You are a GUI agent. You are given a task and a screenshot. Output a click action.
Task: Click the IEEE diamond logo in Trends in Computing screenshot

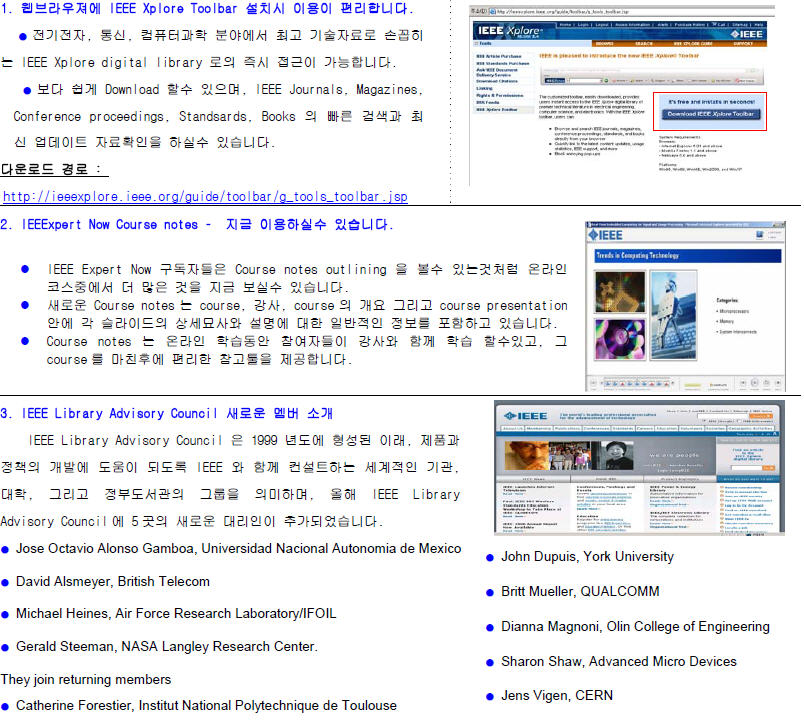click(606, 235)
